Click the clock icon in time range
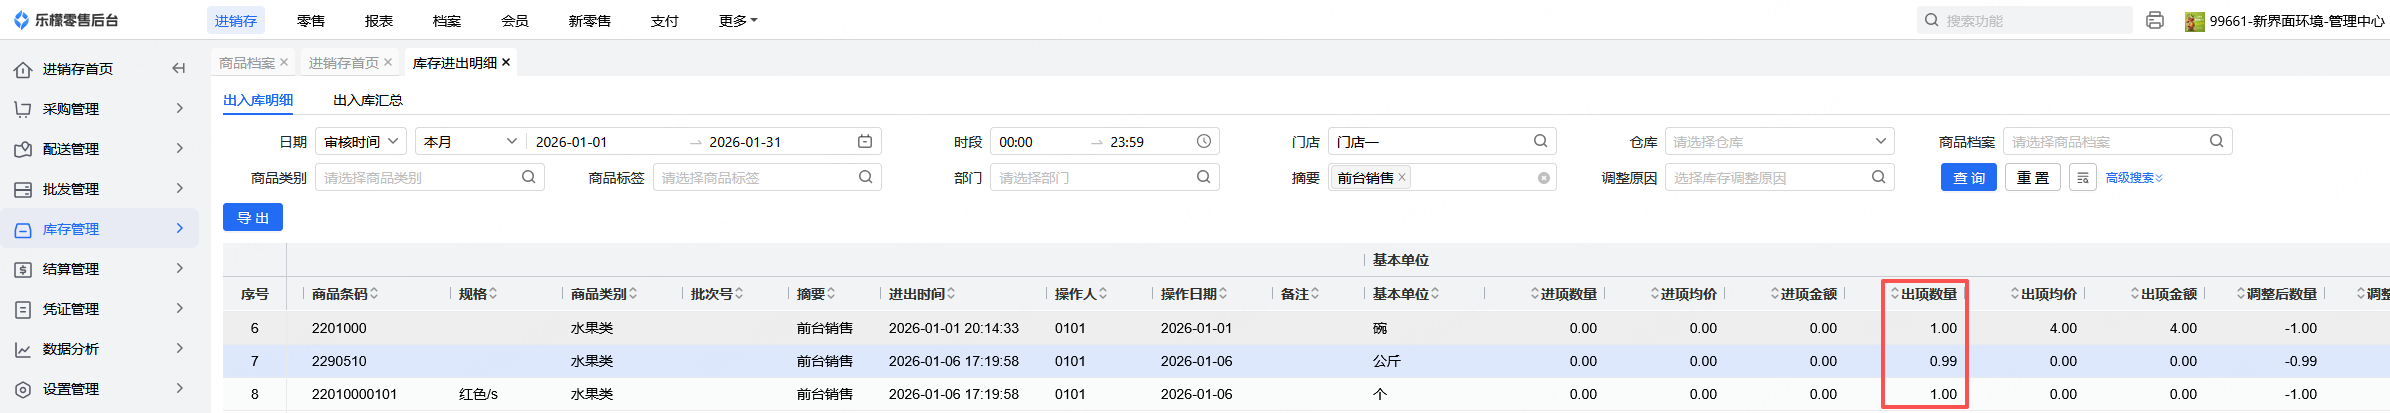Viewport: 2390px width, 413px height. coord(1204,142)
